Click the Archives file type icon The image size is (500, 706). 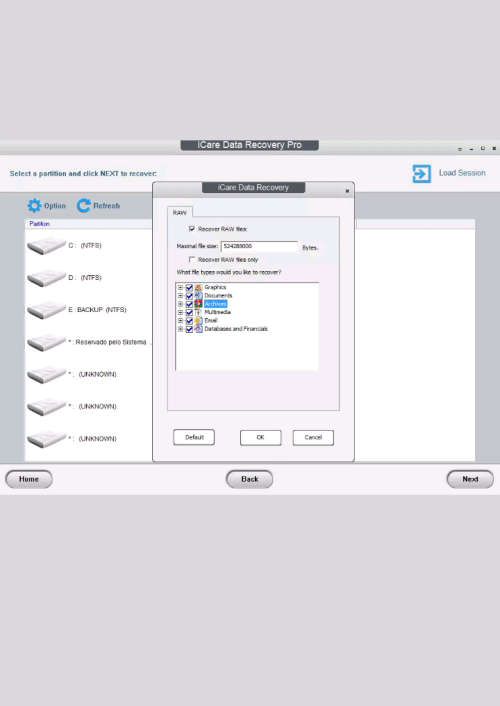pos(198,304)
